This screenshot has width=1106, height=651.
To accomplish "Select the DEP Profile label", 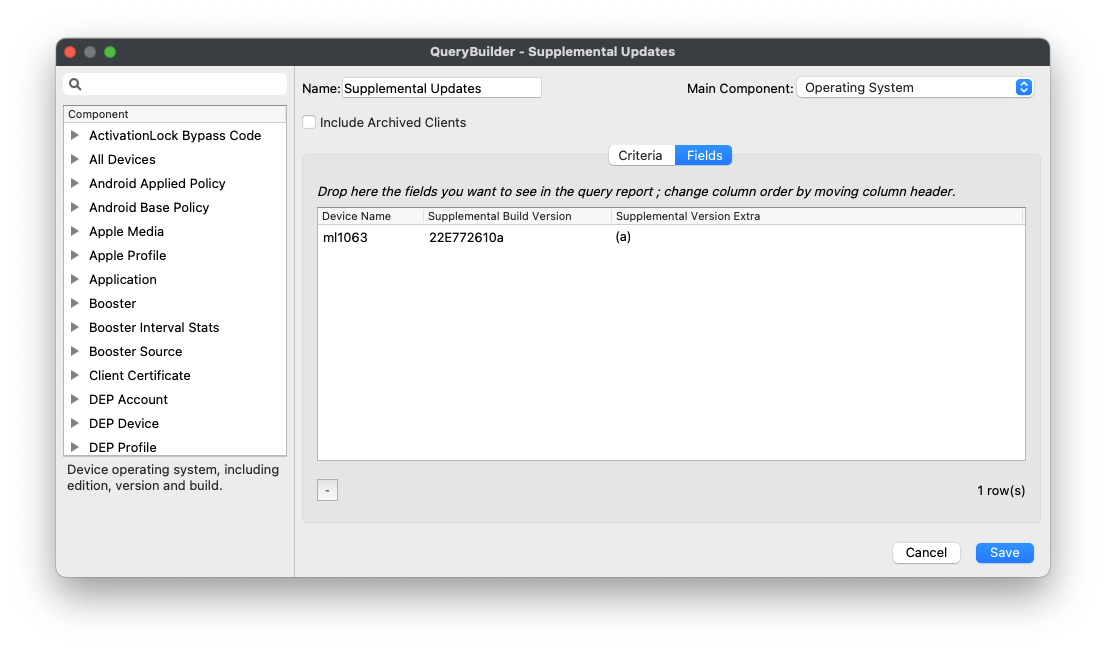I will pyautogui.click(x=123, y=447).
